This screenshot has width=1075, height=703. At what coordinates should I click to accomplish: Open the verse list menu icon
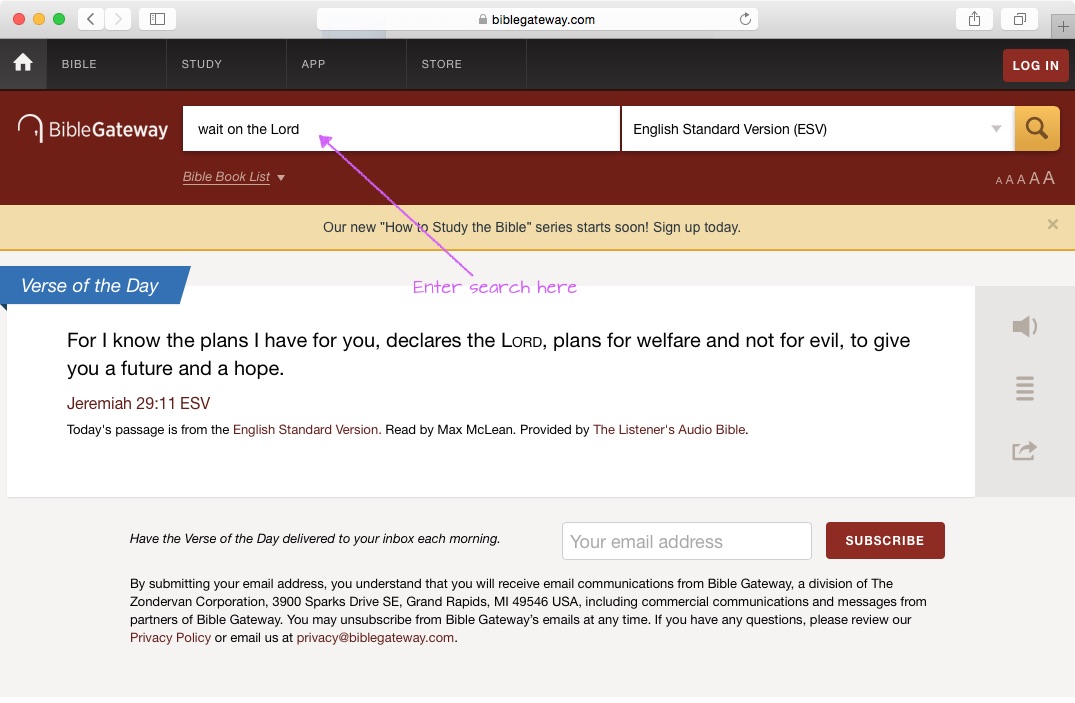[1024, 388]
